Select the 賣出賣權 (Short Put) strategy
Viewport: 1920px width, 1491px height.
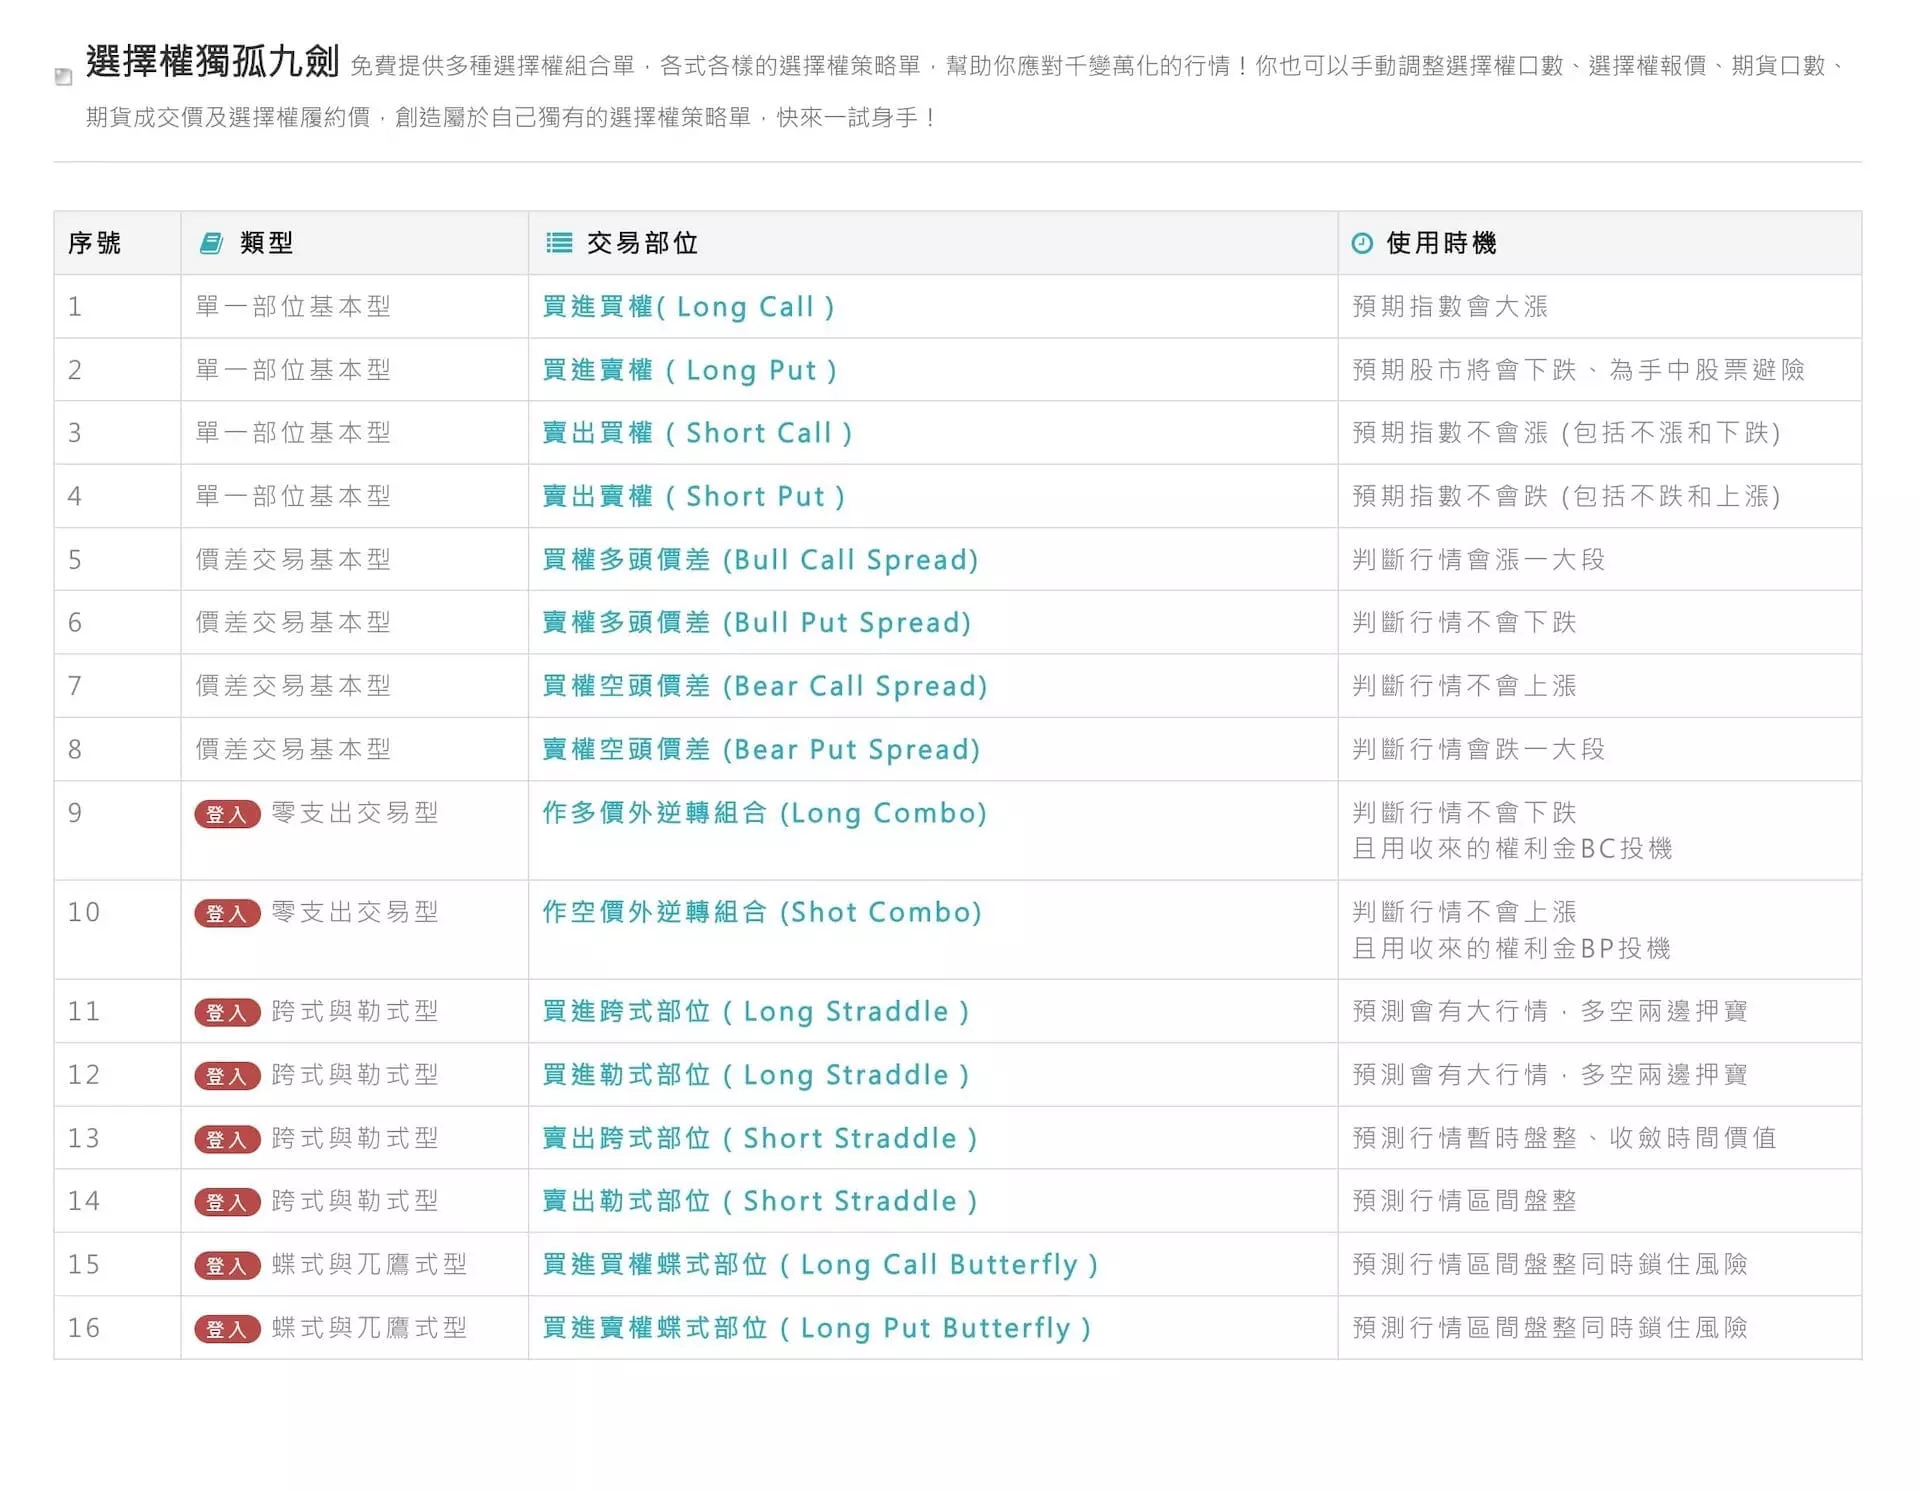(x=695, y=496)
